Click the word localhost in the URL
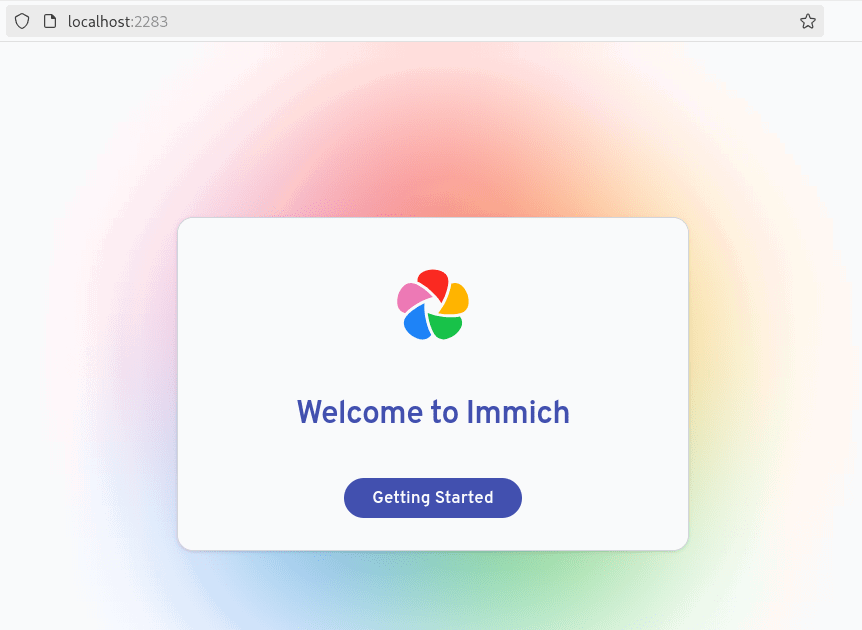862x630 pixels. (99, 21)
